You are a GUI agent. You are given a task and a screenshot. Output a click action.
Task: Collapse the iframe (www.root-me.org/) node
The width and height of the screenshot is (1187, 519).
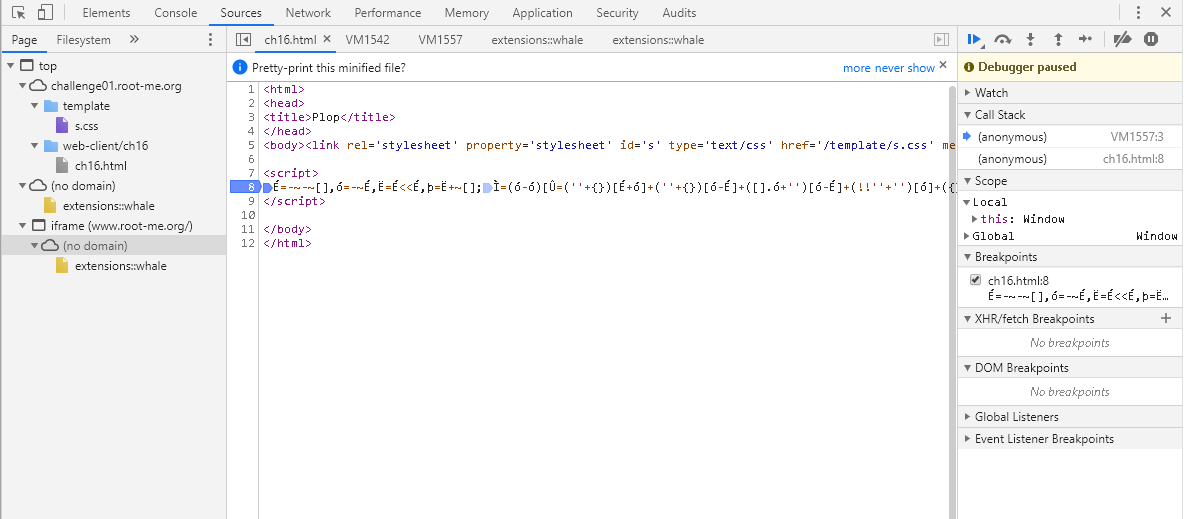(x=23, y=225)
